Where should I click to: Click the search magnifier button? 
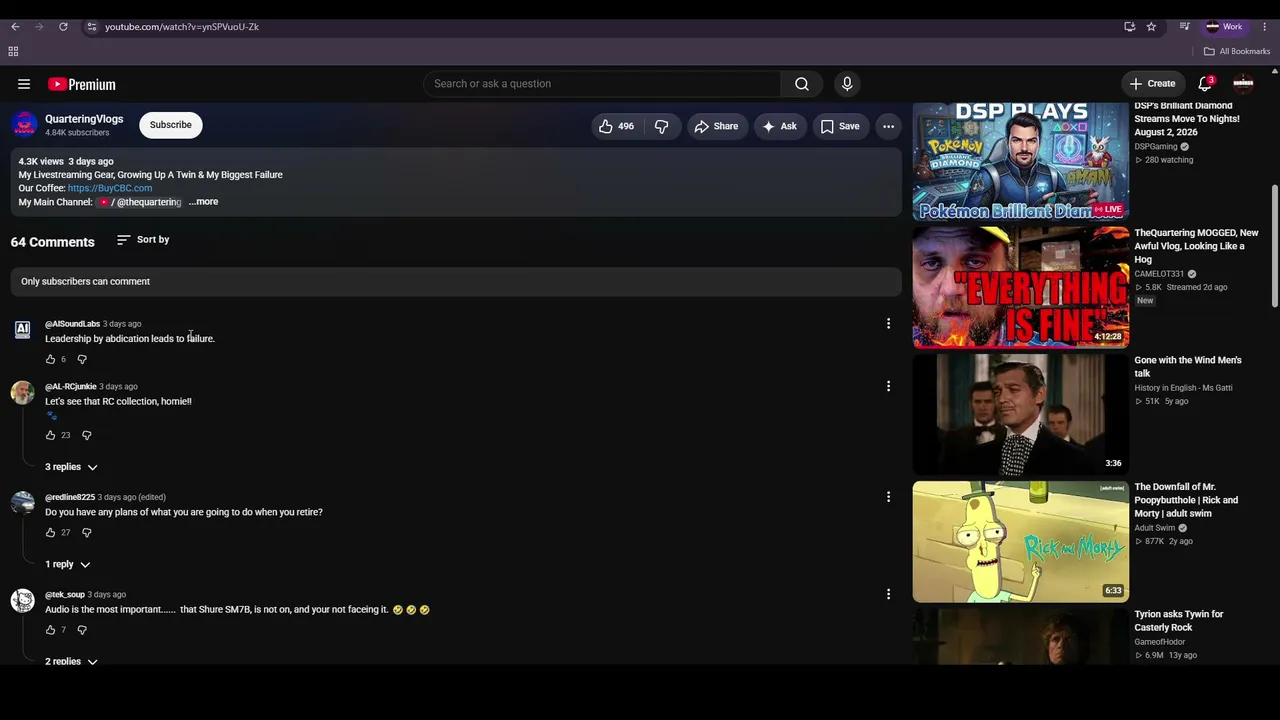802,84
